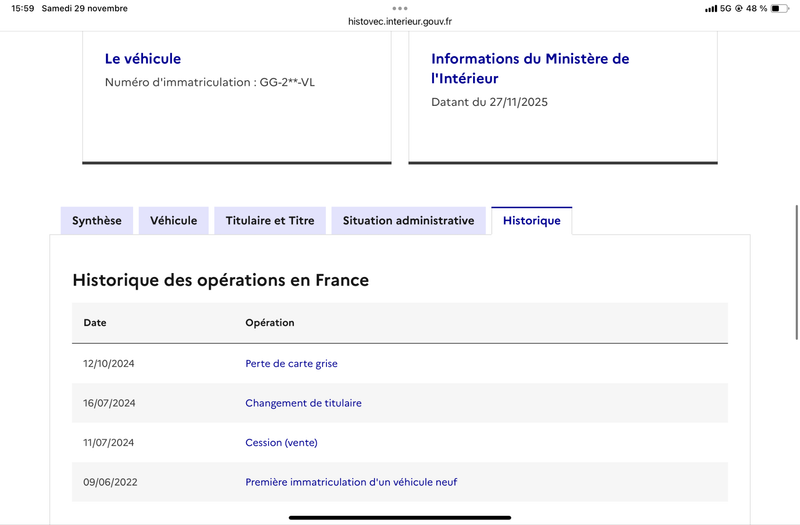Viewport: 800px width, 525px height.
Task: Tap the three-dot multitasking icon at top
Action: [x=400, y=8]
